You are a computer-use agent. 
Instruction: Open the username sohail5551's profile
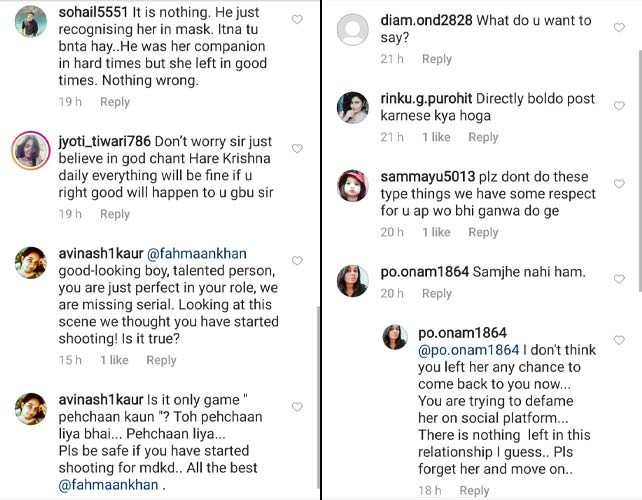93,12
